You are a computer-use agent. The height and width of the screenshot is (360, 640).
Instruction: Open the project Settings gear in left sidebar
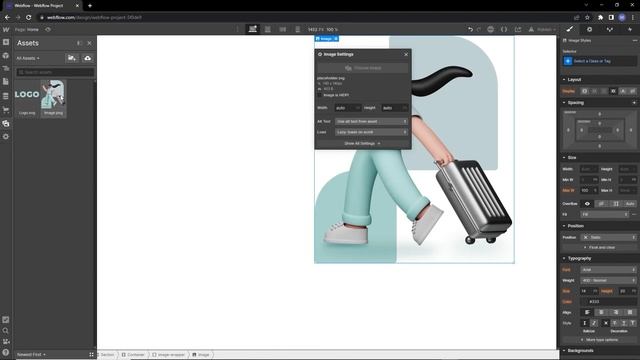(6, 137)
